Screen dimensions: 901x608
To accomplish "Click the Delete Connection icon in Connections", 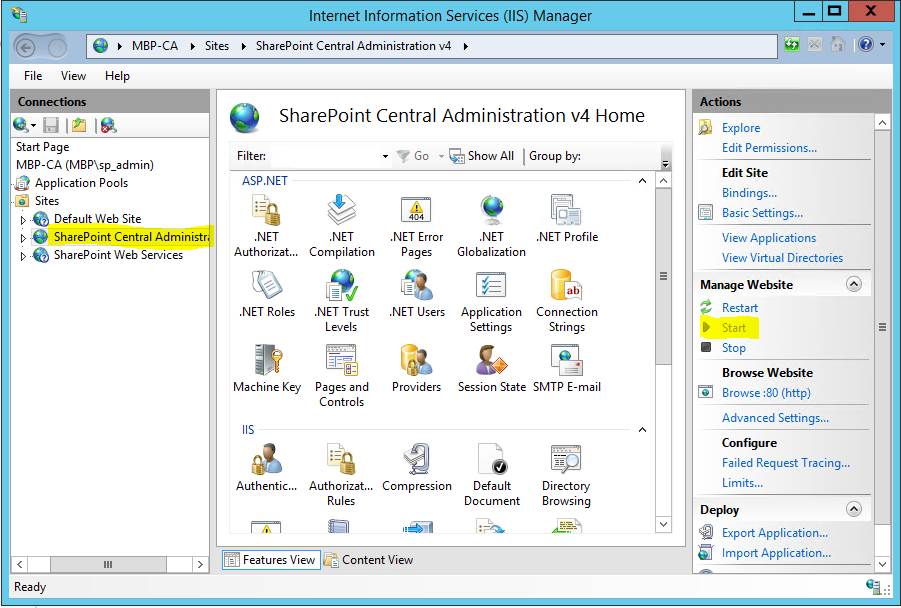I will (x=108, y=125).
